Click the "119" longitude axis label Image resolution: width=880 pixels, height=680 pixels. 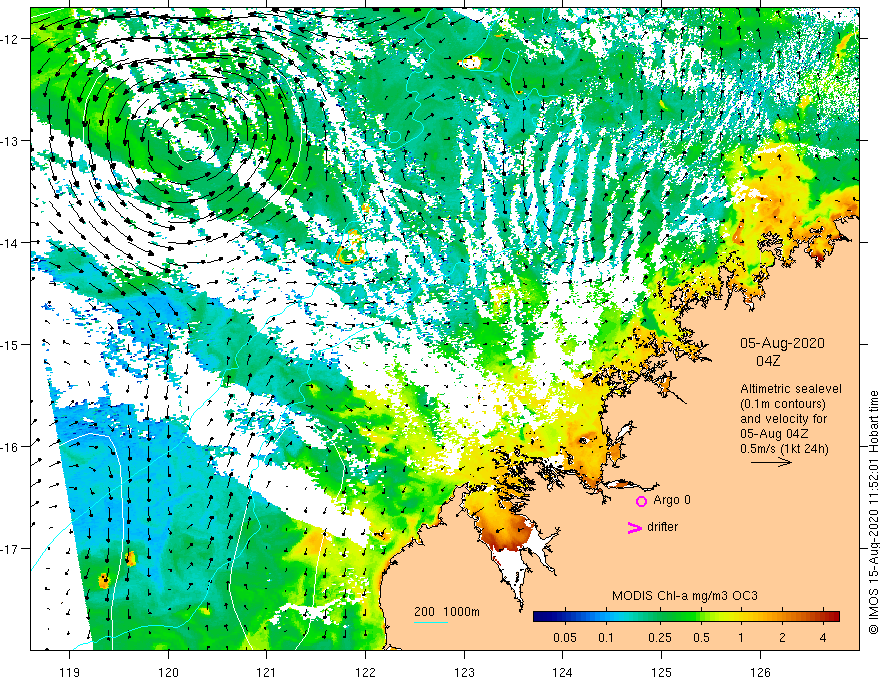(70, 672)
